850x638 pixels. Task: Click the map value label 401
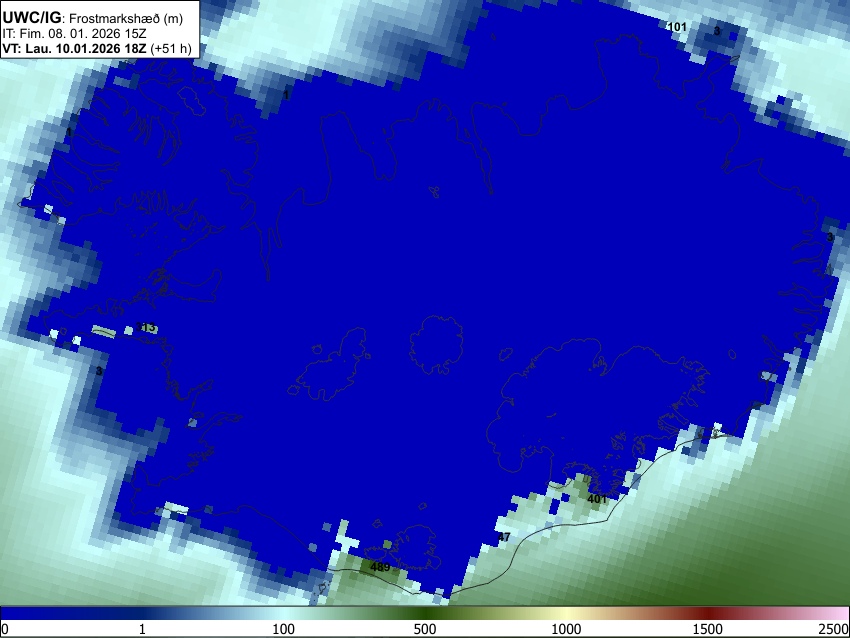click(597, 499)
